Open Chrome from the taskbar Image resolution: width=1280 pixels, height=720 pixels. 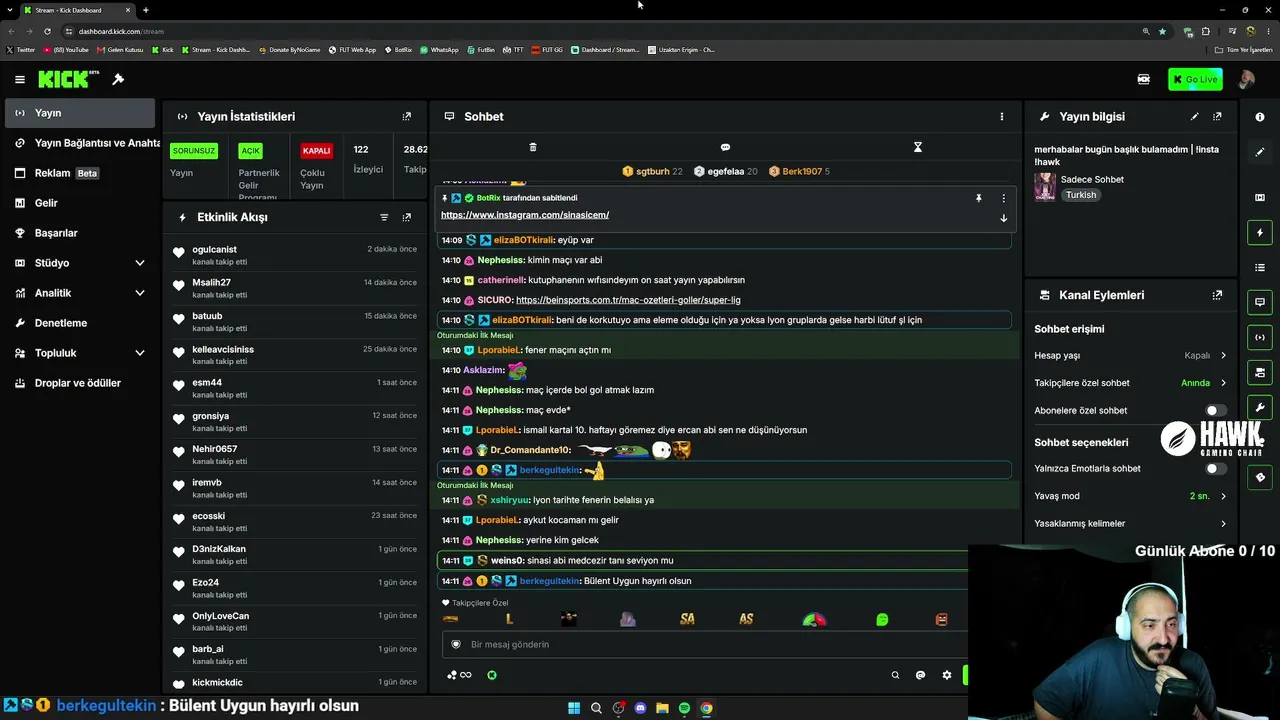coord(706,708)
